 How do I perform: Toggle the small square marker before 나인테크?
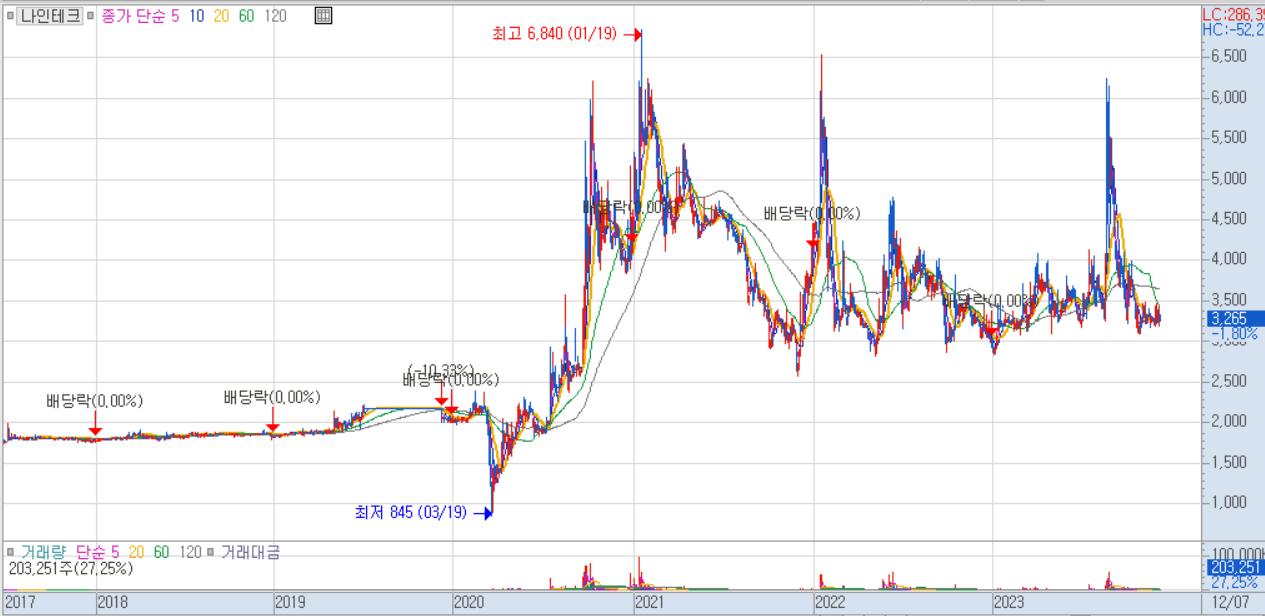click(10, 16)
